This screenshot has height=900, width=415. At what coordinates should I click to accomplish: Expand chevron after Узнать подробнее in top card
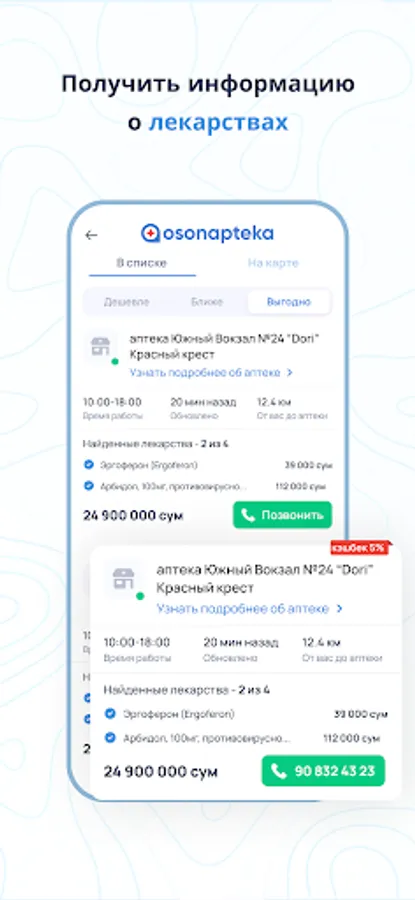[290, 373]
